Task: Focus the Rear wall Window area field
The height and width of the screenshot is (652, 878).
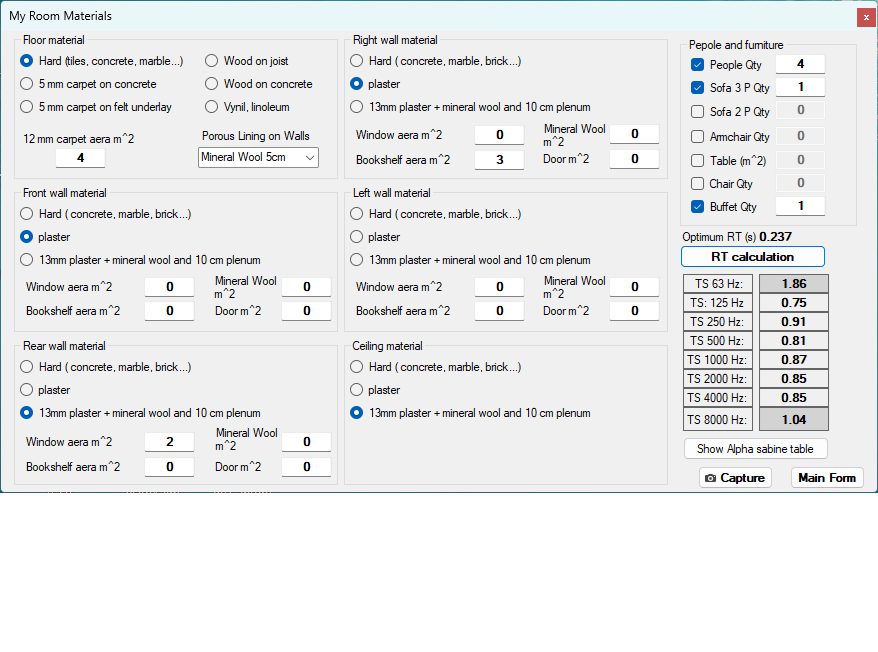Action: tap(169, 442)
